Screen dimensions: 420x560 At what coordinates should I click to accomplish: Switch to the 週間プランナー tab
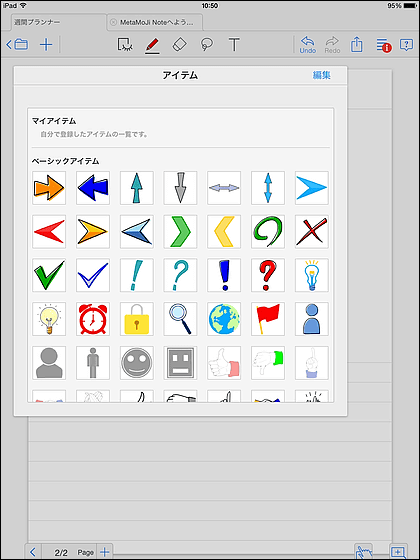[59, 22]
